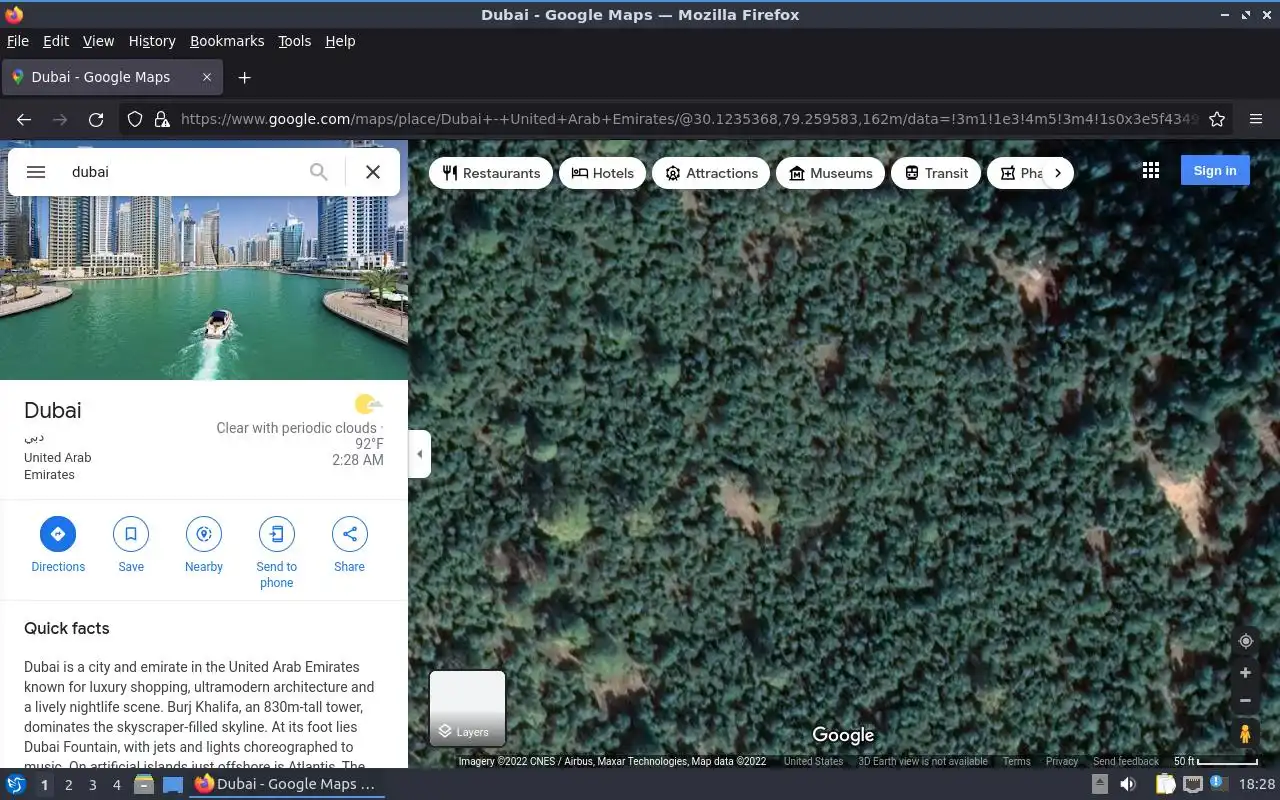The width and height of the screenshot is (1280, 800).
Task: Click the search magnifier icon
Action: coord(318,172)
